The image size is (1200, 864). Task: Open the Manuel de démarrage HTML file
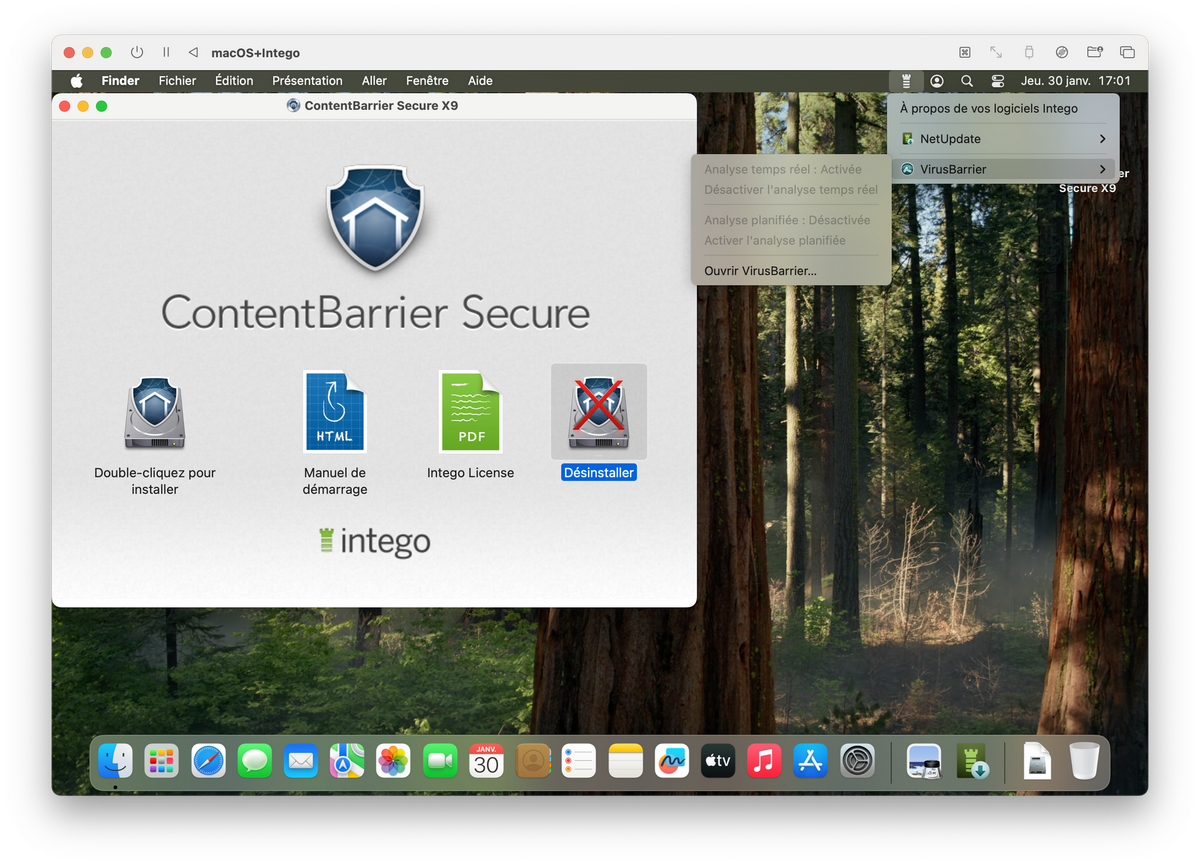click(x=335, y=412)
